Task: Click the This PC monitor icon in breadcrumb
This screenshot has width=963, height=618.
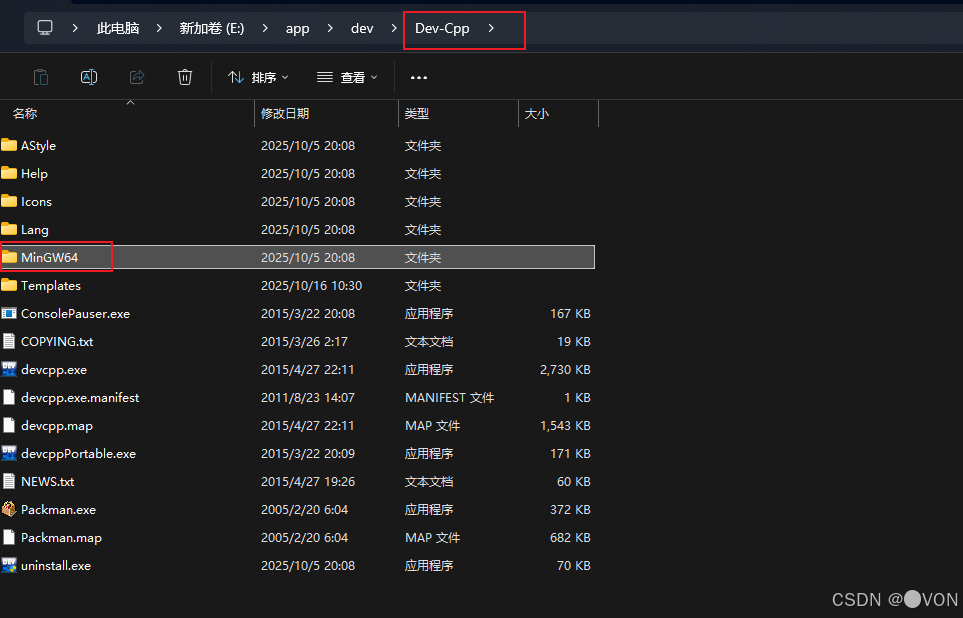Action: [x=45, y=28]
